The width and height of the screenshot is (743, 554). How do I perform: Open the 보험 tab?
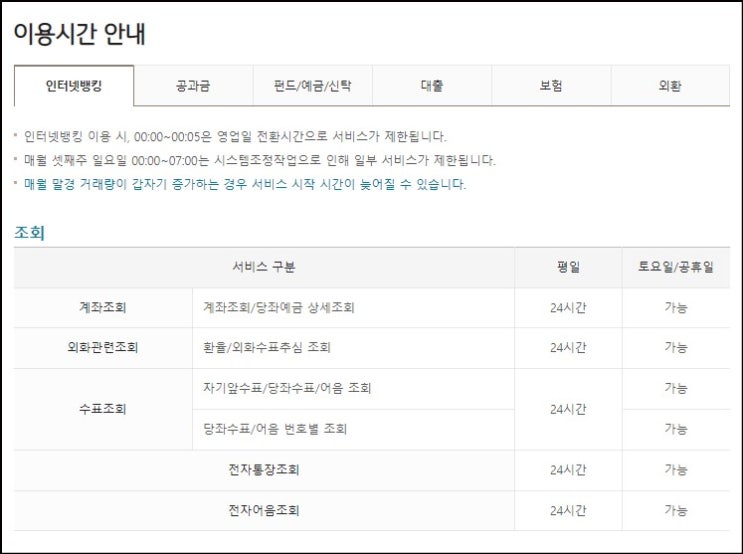551,86
